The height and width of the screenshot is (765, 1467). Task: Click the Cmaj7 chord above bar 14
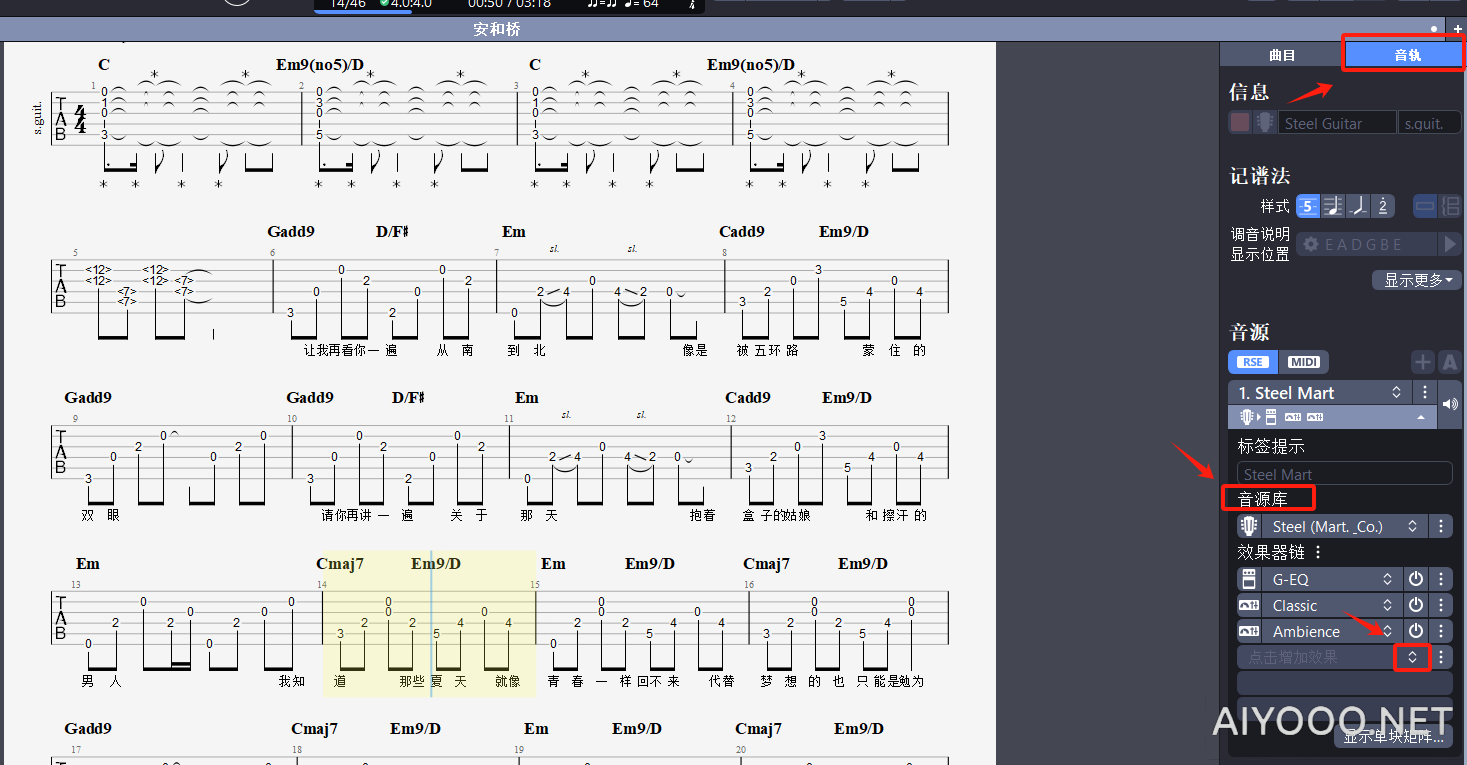340,564
